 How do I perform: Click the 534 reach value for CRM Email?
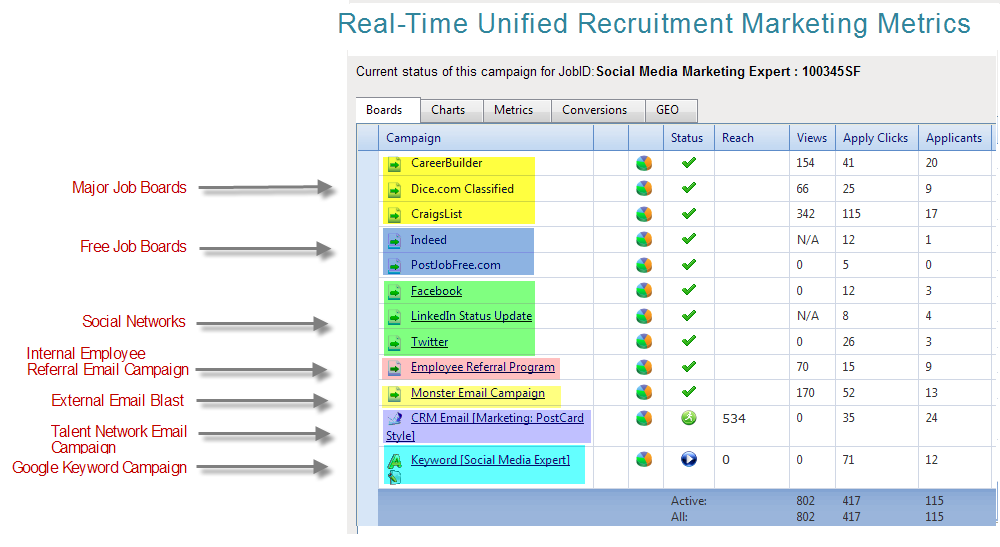734,419
